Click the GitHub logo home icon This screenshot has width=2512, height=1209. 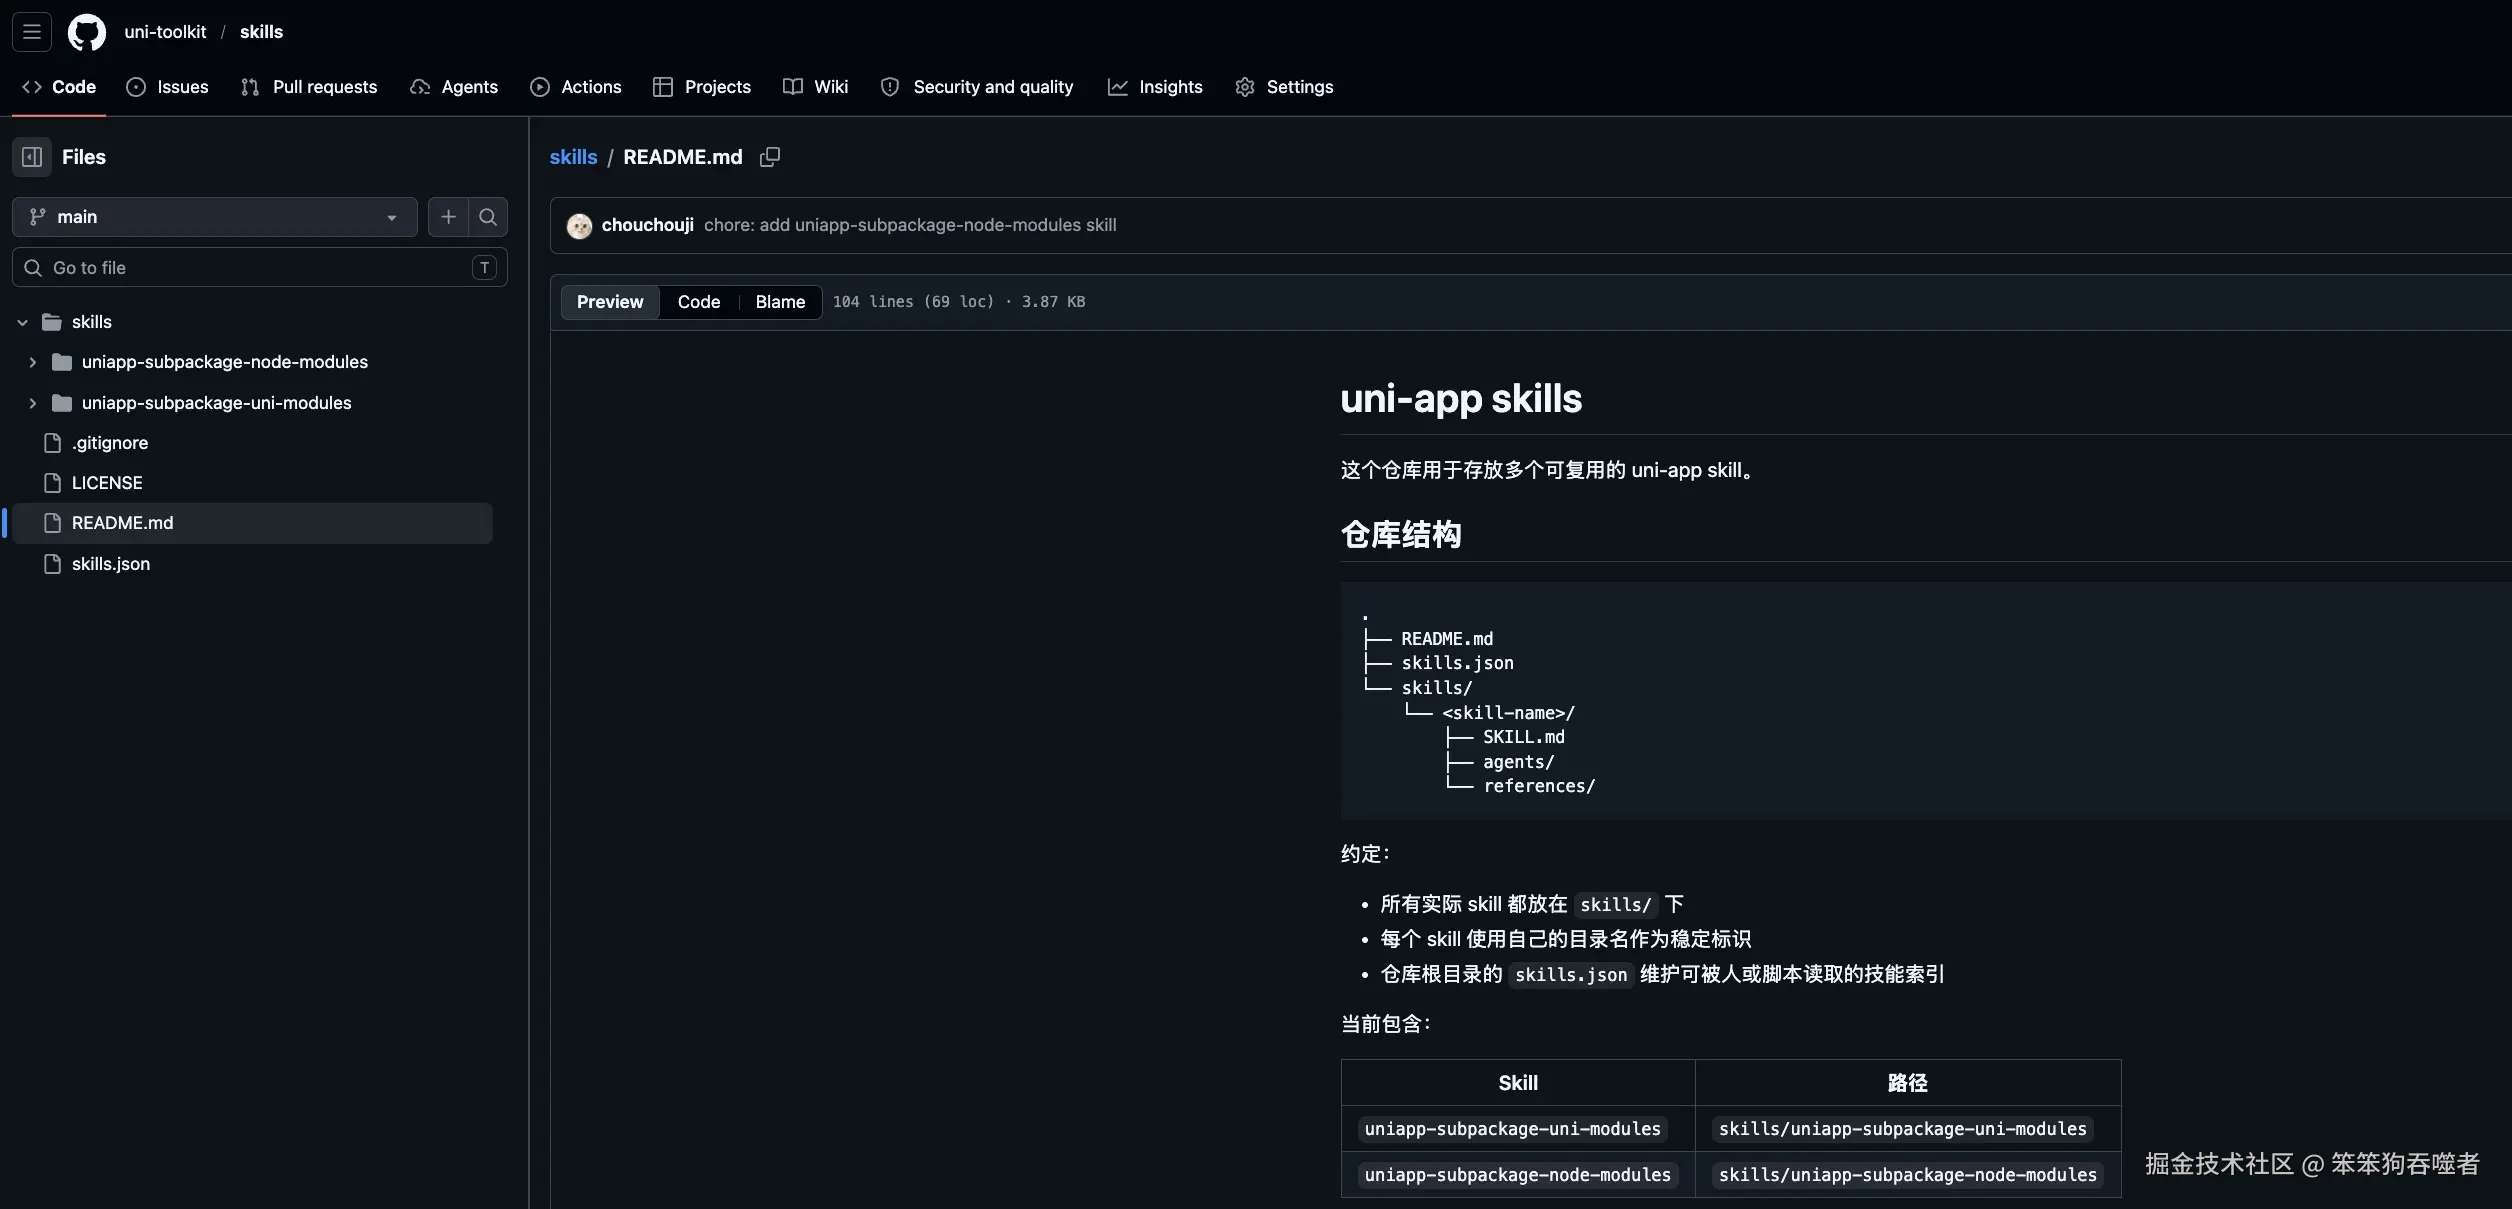tap(86, 32)
